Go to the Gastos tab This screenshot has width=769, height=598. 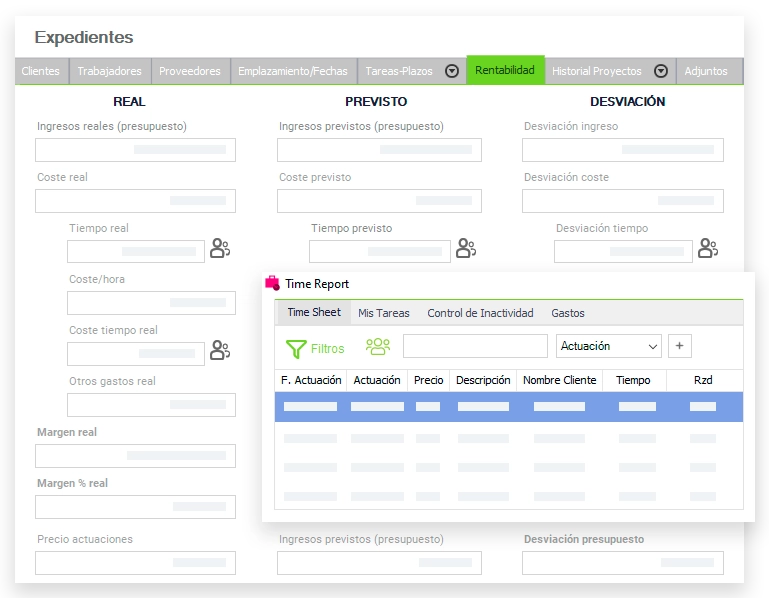coord(568,313)
